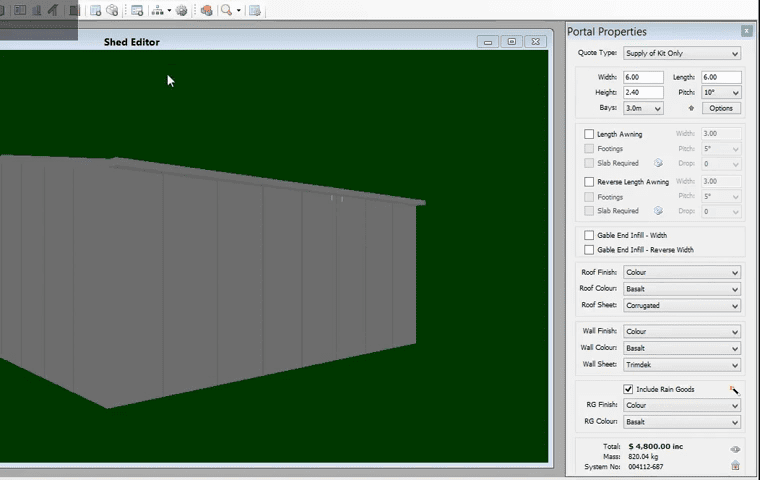Open the Roof Sheet dropdown
760x480 pixels.
click(x=682, y=305)
